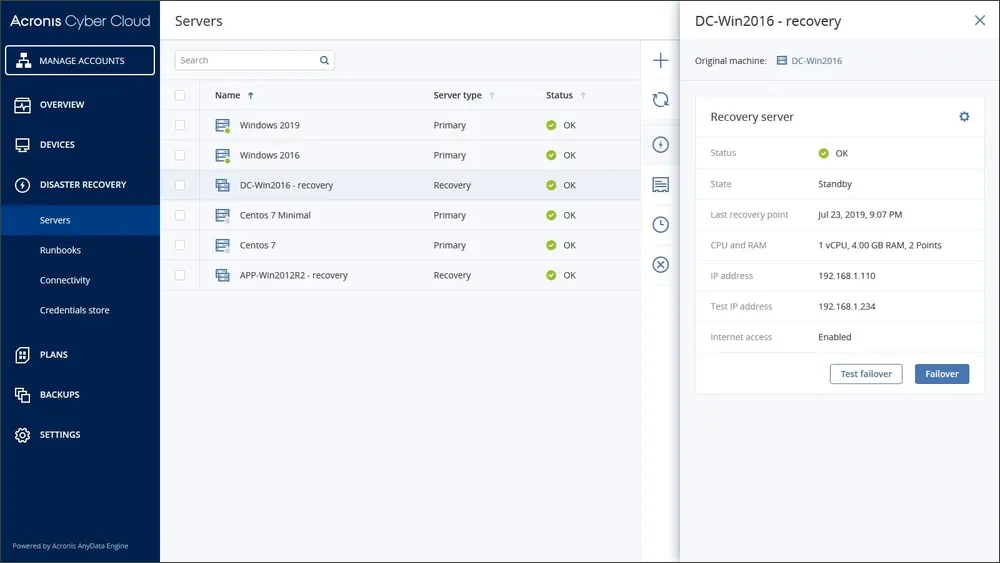
Task: Sort by Status column header
Action: click(559, 96)
